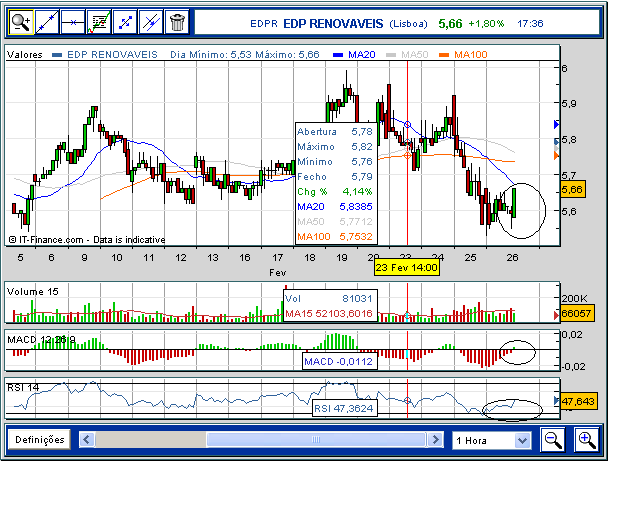Select the trend line drawing tool
Screen dimensions: 640x512
click(x=47, y=22)
